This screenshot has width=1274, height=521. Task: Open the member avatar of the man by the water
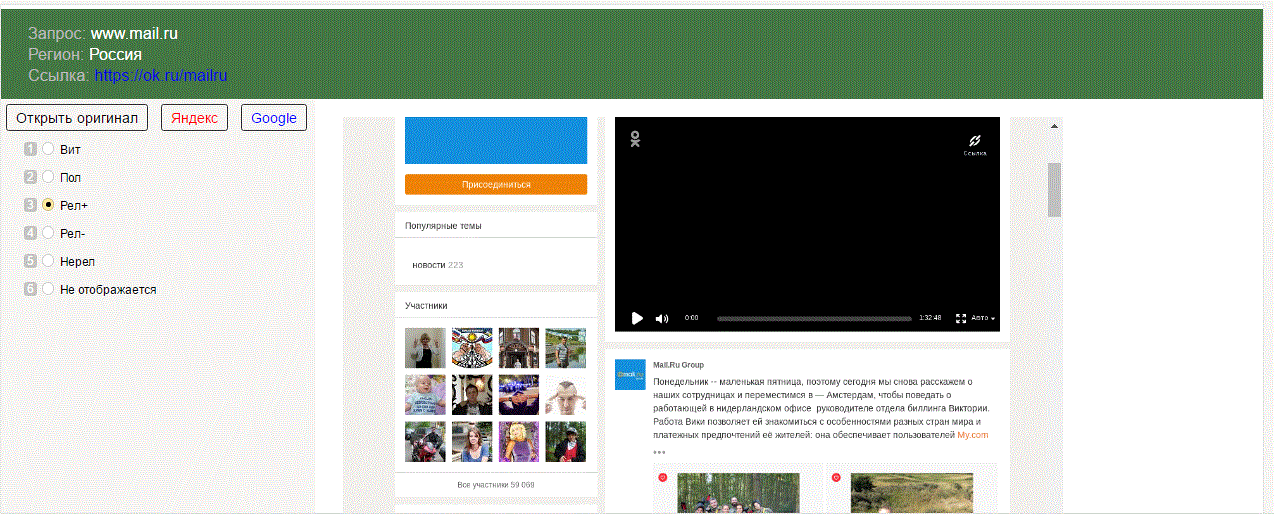coord(566,348)
